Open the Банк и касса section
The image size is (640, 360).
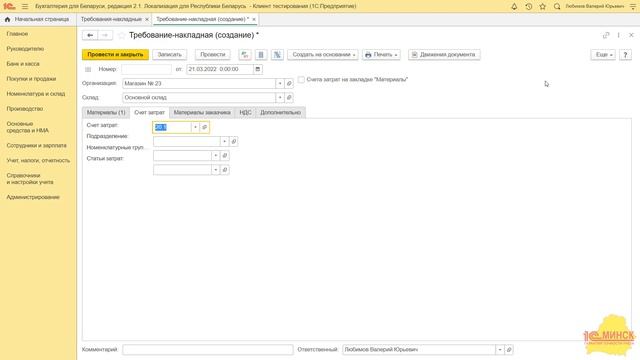(23, 64)
